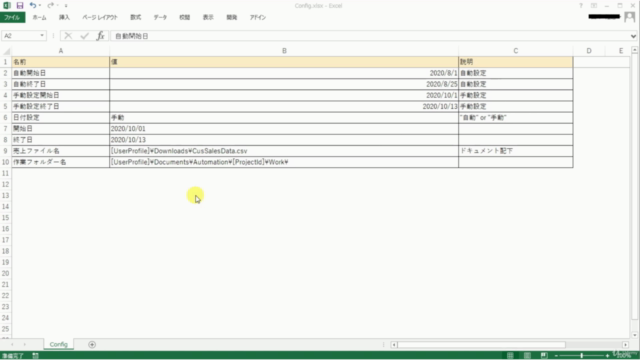The height and width of the screenshot is (360, 640).
Task: Click the macro record icon in status bar
Action: 36,356
